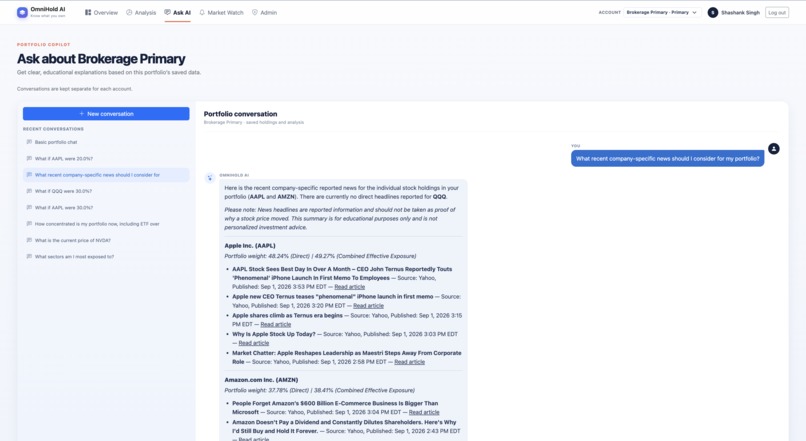Click the OmniHold AI assistant avatar icon
Viewport: 806px width, 441px height.
click(210, 178)
